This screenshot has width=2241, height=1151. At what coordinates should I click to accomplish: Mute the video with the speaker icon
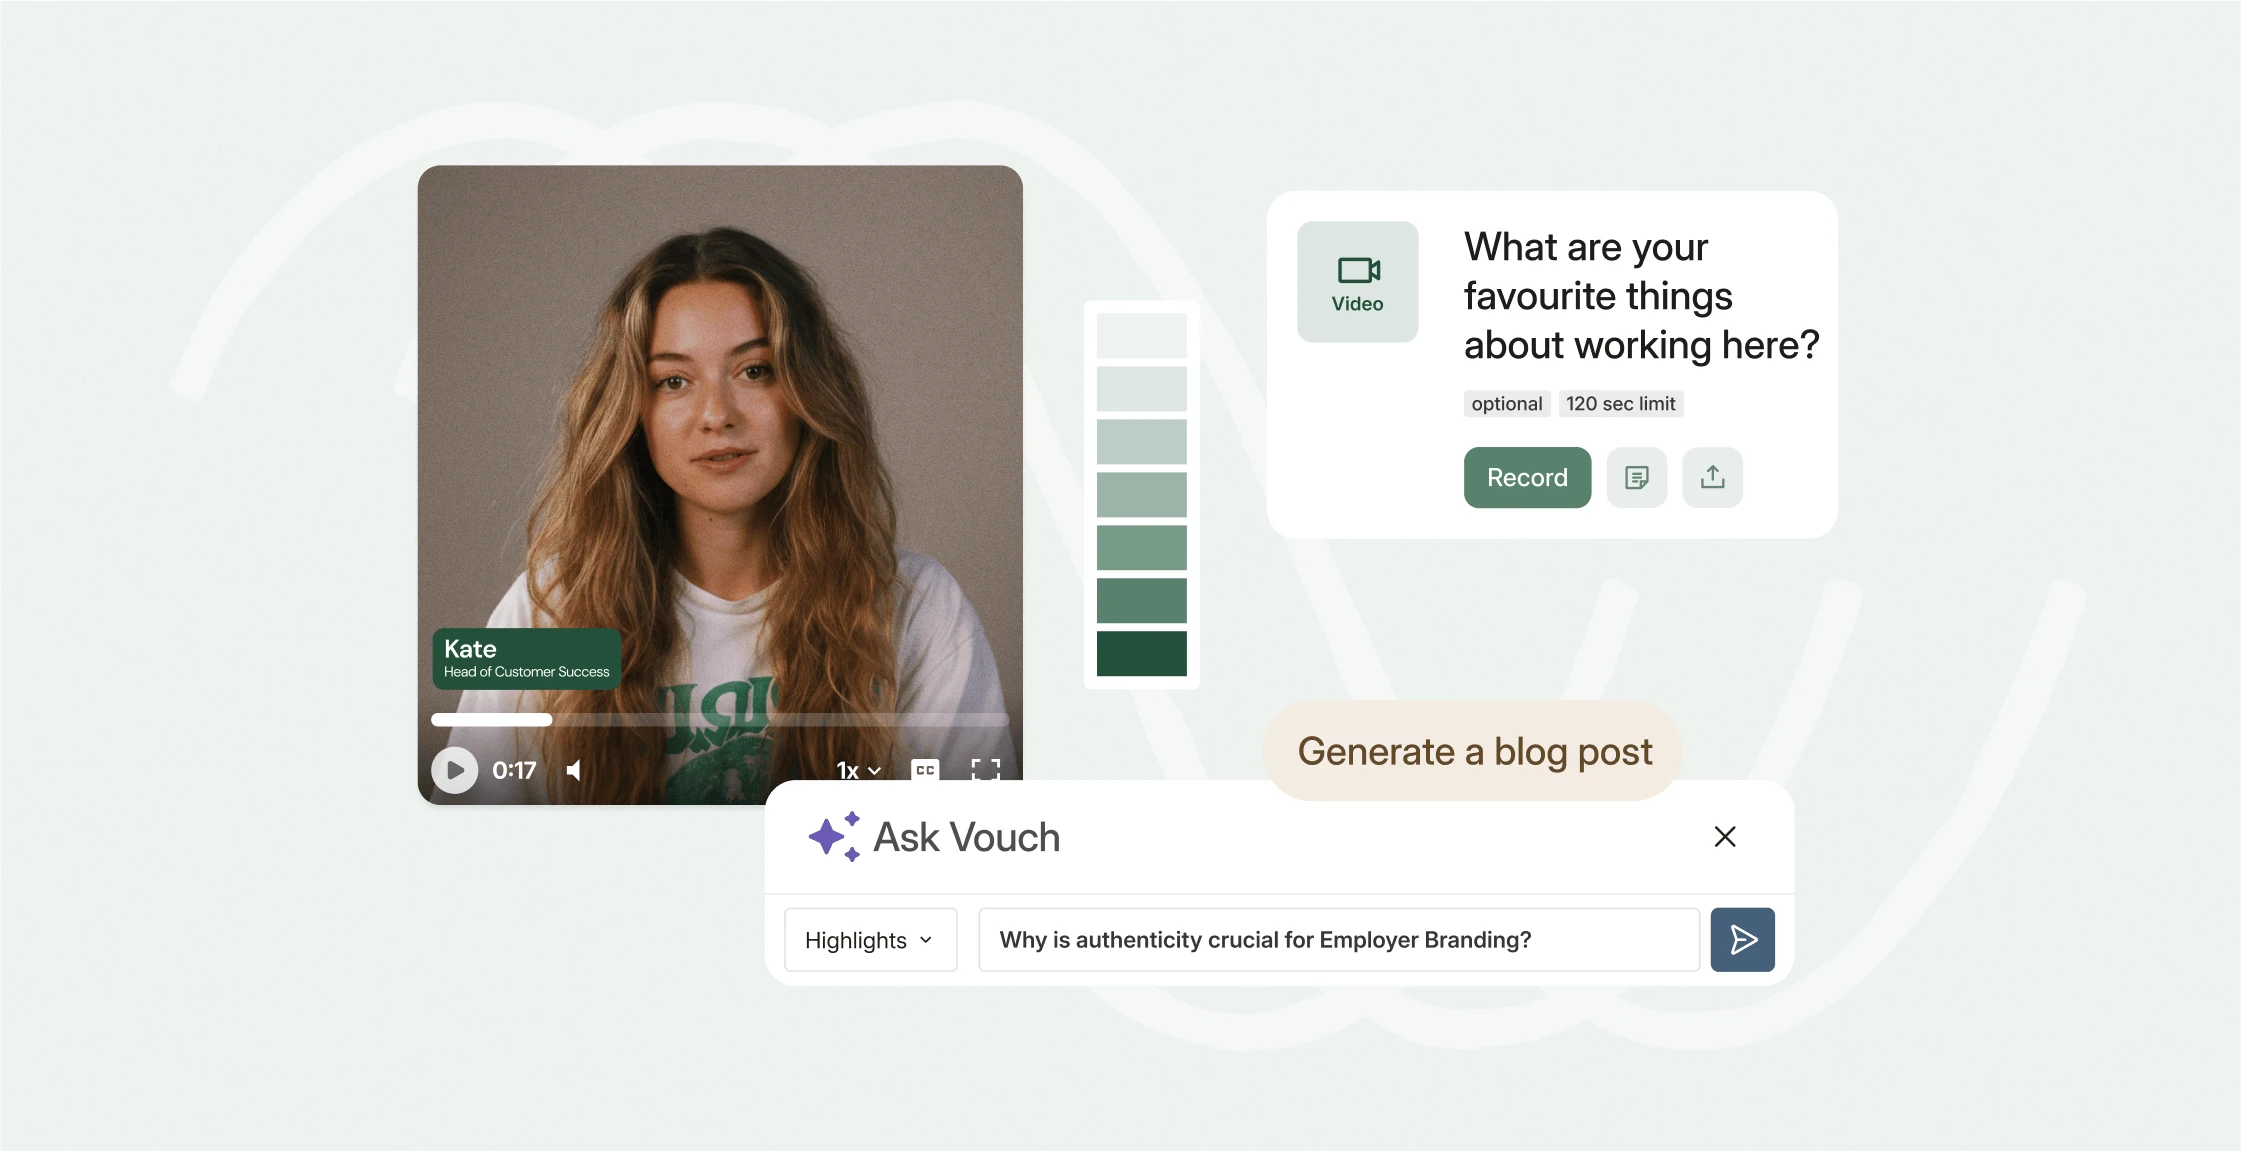click(574, 770)
